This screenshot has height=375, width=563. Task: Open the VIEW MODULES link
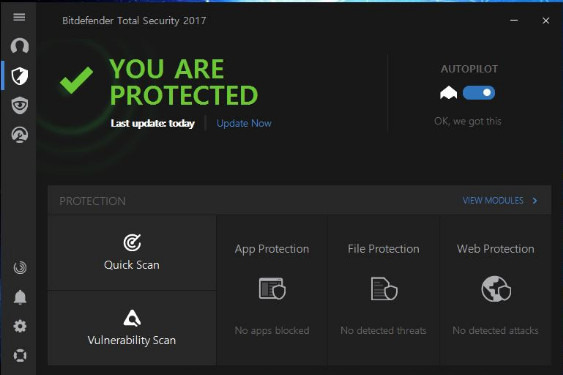tap(493, 200)
